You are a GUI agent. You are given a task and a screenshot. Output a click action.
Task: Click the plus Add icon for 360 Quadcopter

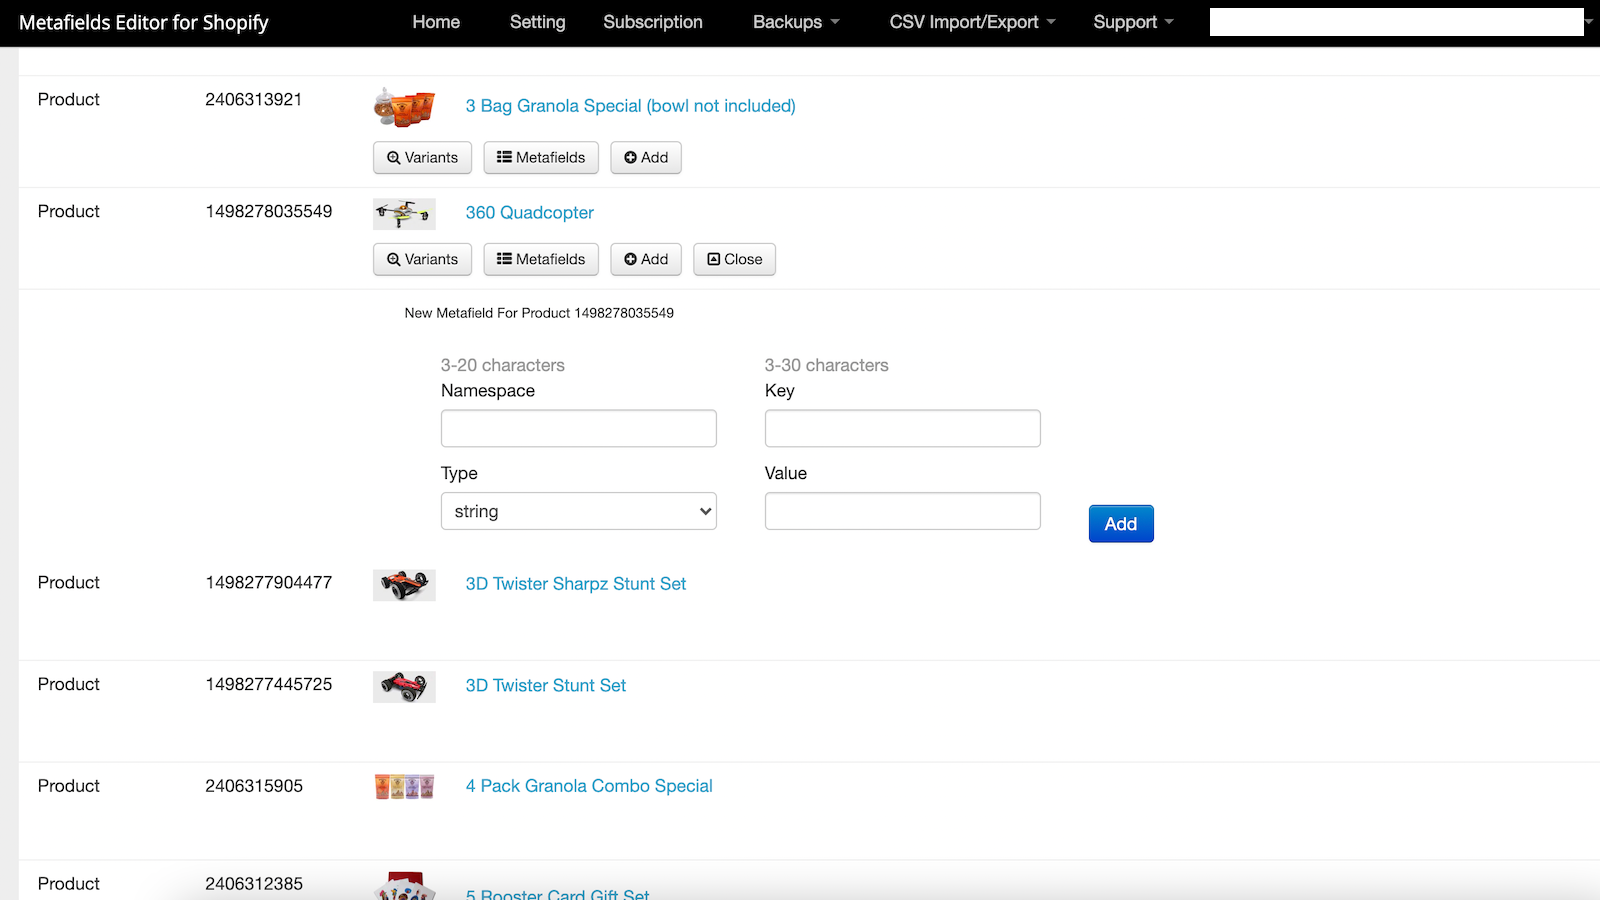(645, 259)
